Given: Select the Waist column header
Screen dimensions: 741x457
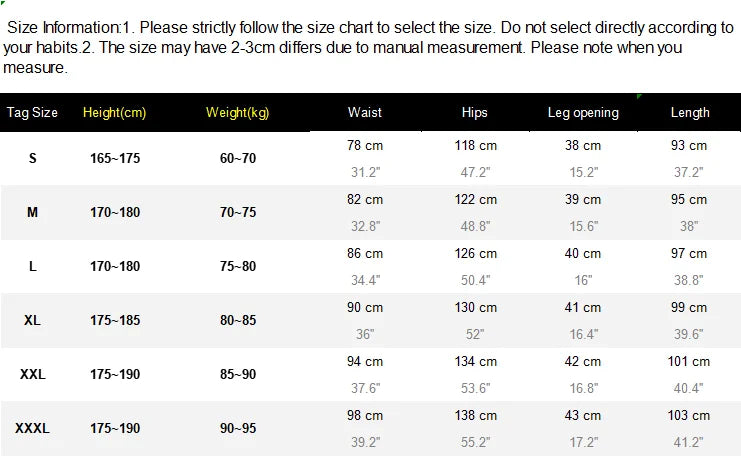Looking at the screenshot, I should pyautogui.click(x=364, y=112).
